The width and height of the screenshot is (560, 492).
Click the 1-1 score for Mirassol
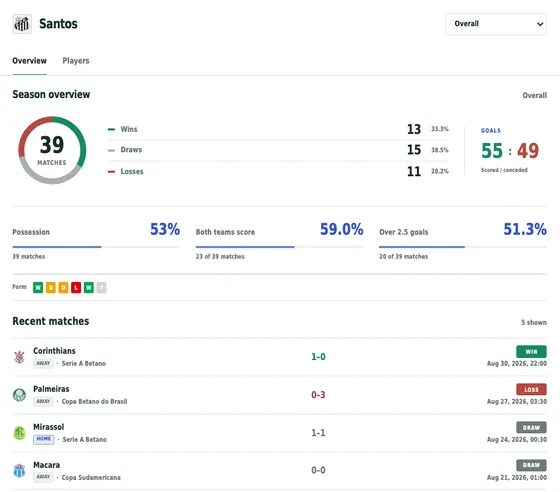tap(318, 433)
